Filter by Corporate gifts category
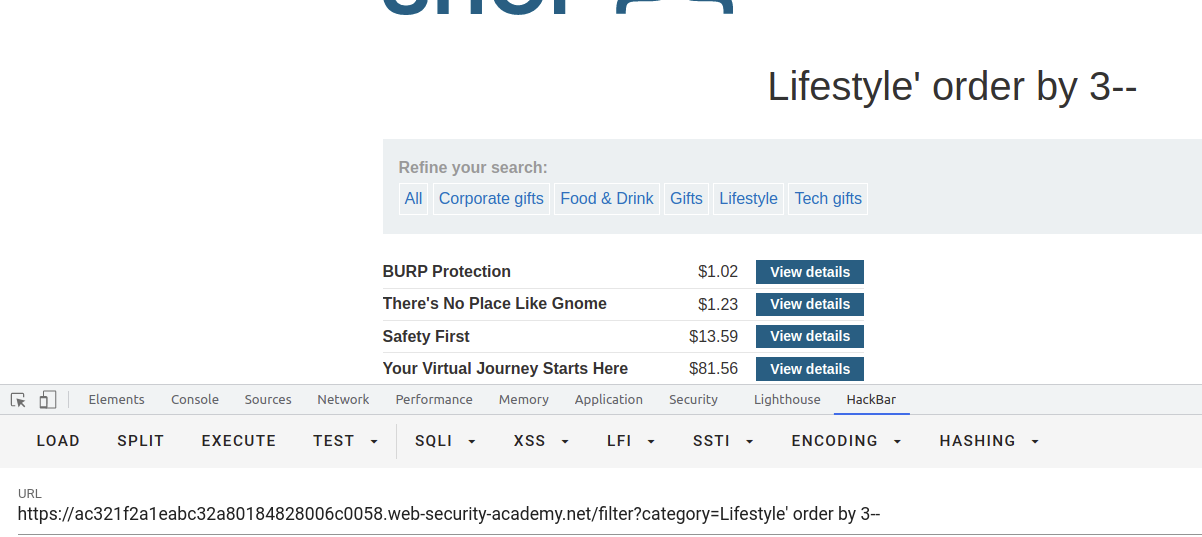Screen dimensions: 1202x537 coord(491,199)
